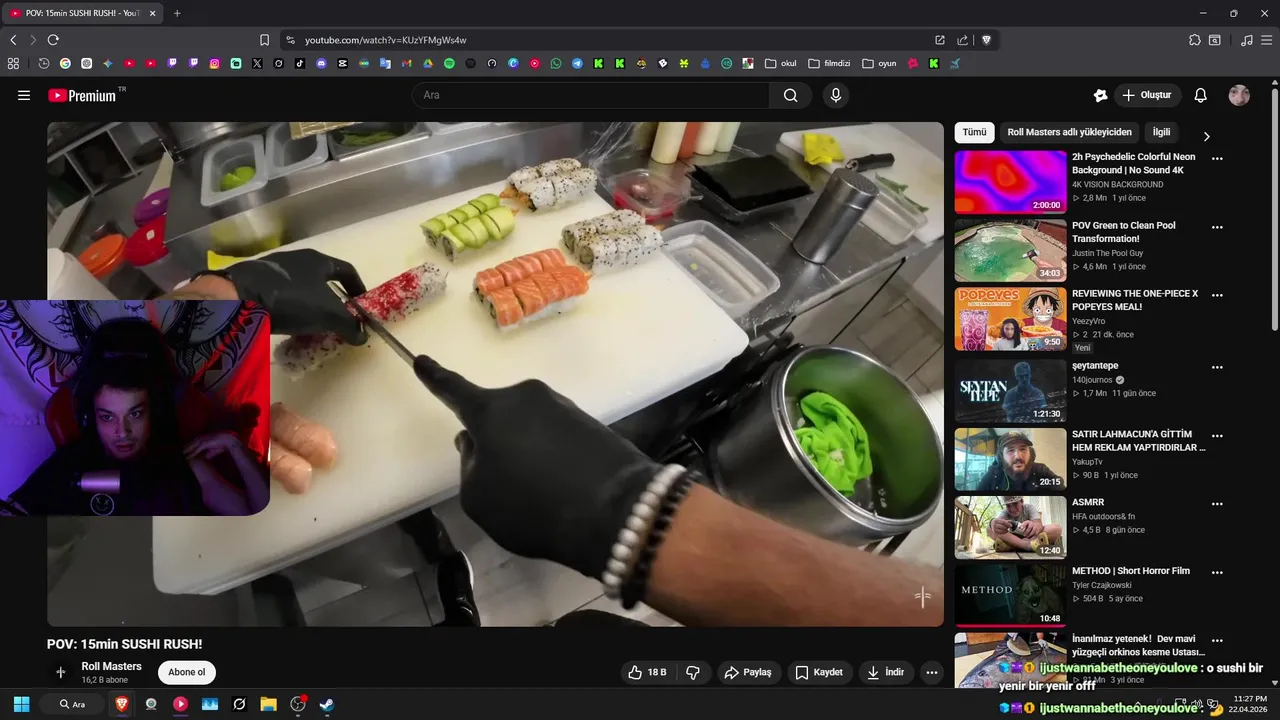Open the Google Drive bookmark
This screenshot has height=720, width=1280.
tap(428, 63)
